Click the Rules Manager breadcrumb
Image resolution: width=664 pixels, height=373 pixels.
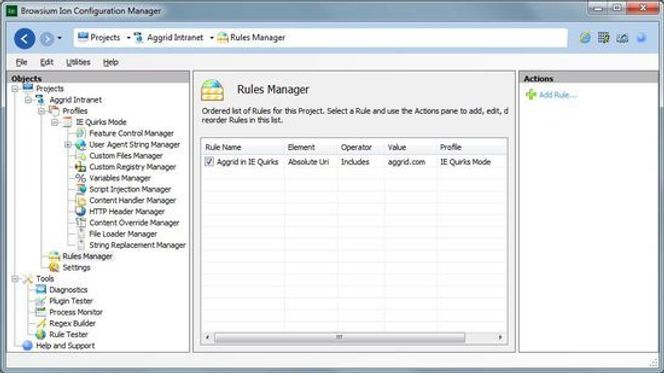(251, 38)
